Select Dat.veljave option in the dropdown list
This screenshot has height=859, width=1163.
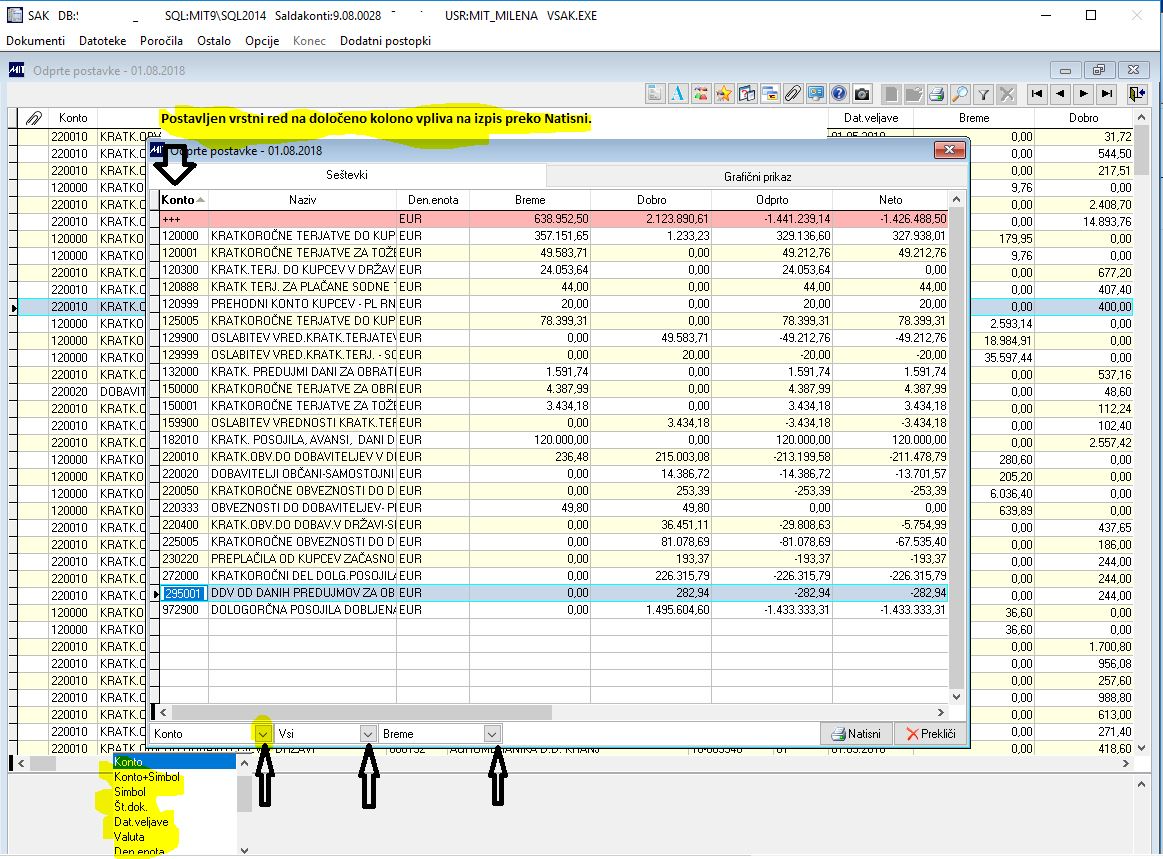pos(141,822)
